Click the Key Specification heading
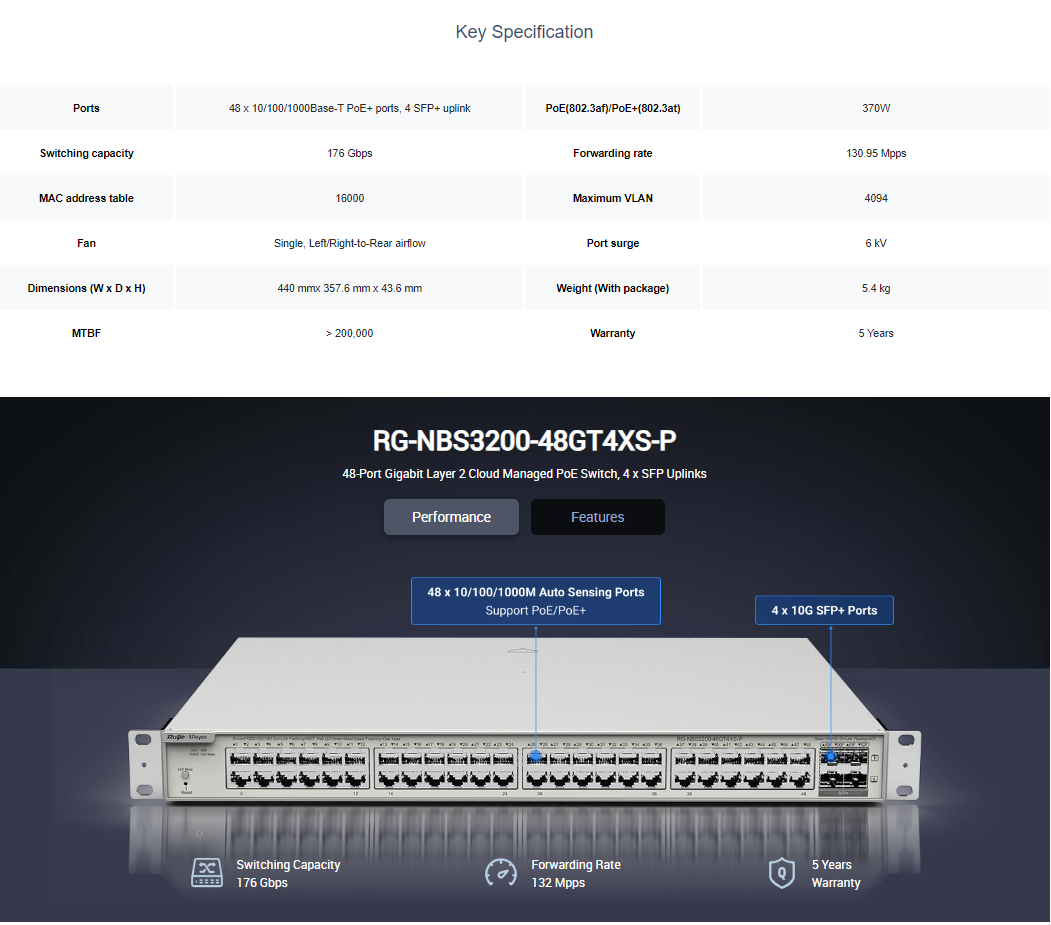The width and height of the screenshot is (1051, 925). click(524, 32)
